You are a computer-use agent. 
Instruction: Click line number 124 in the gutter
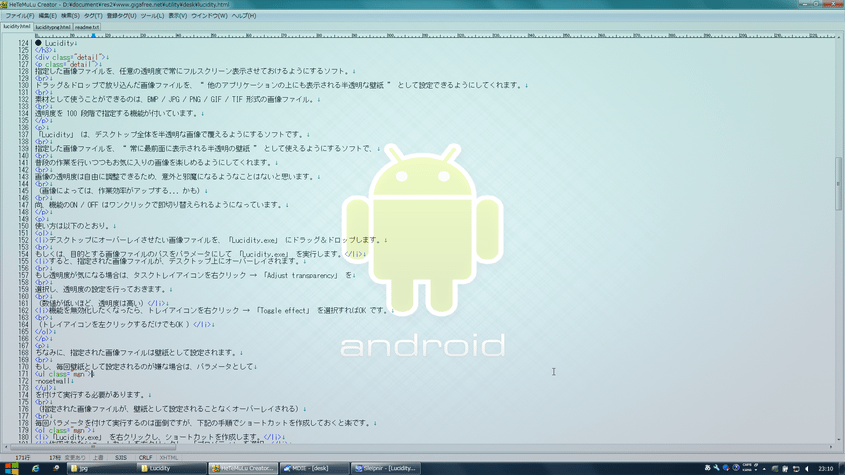point(23,43)
